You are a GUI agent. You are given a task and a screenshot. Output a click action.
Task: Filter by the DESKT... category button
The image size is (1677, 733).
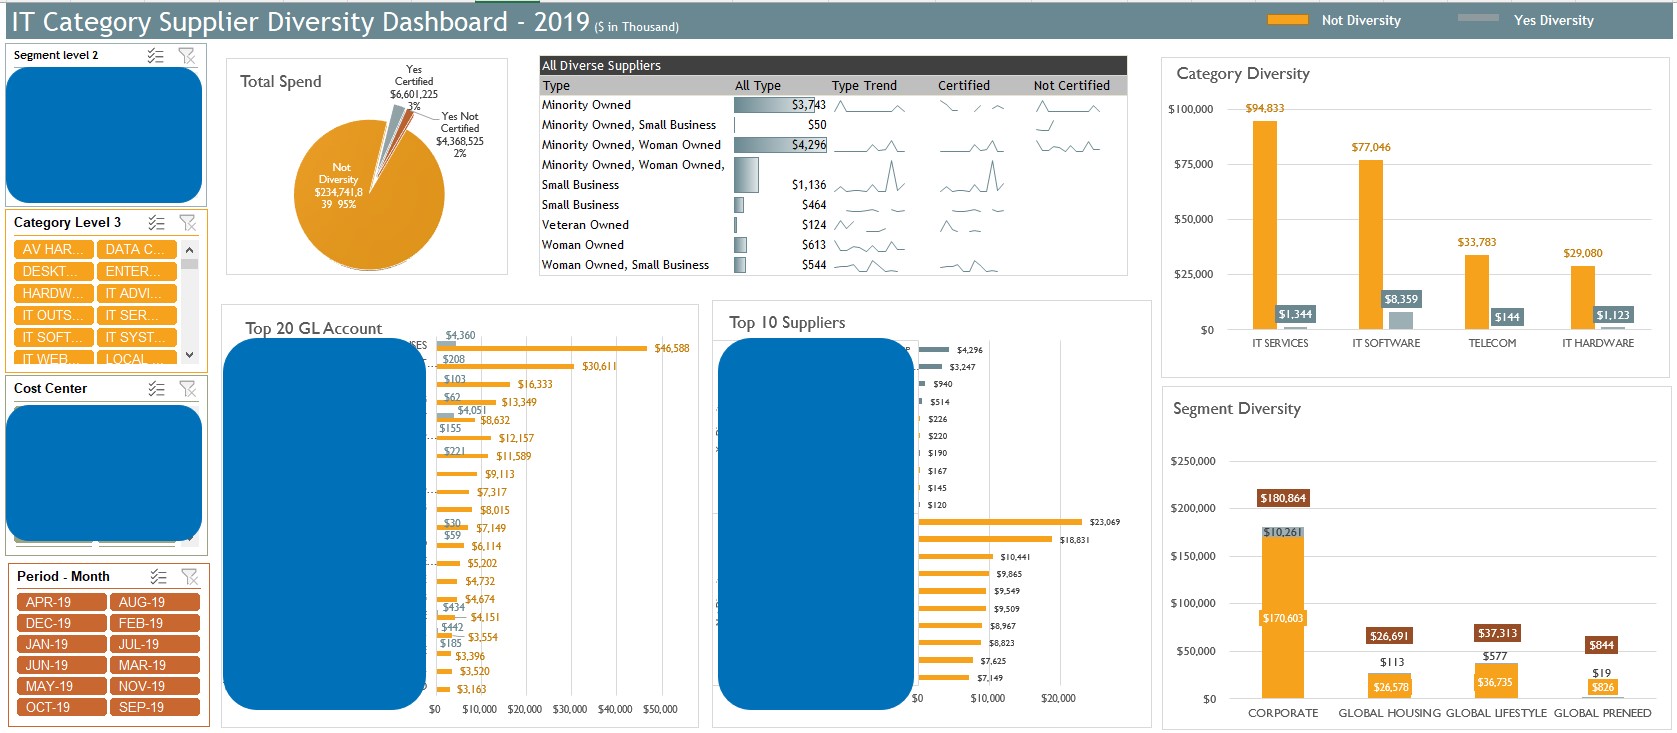pyautogui.click(x=53, y=271)
